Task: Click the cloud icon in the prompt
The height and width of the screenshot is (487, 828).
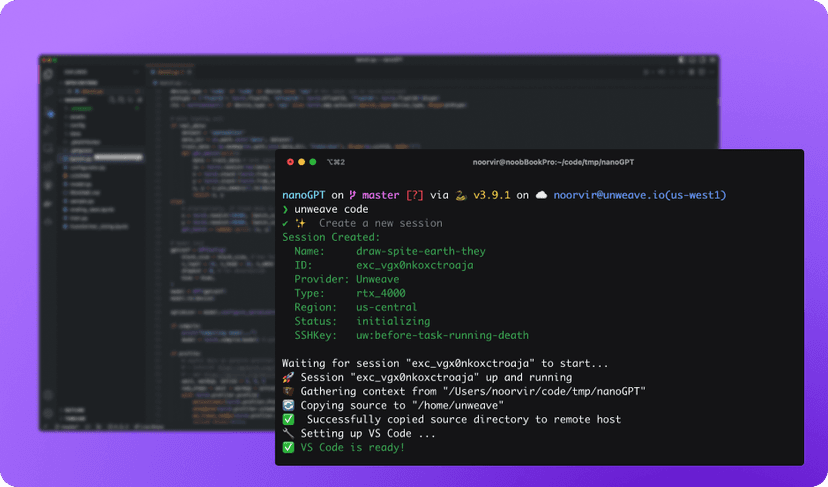Action: click(541, 195)
